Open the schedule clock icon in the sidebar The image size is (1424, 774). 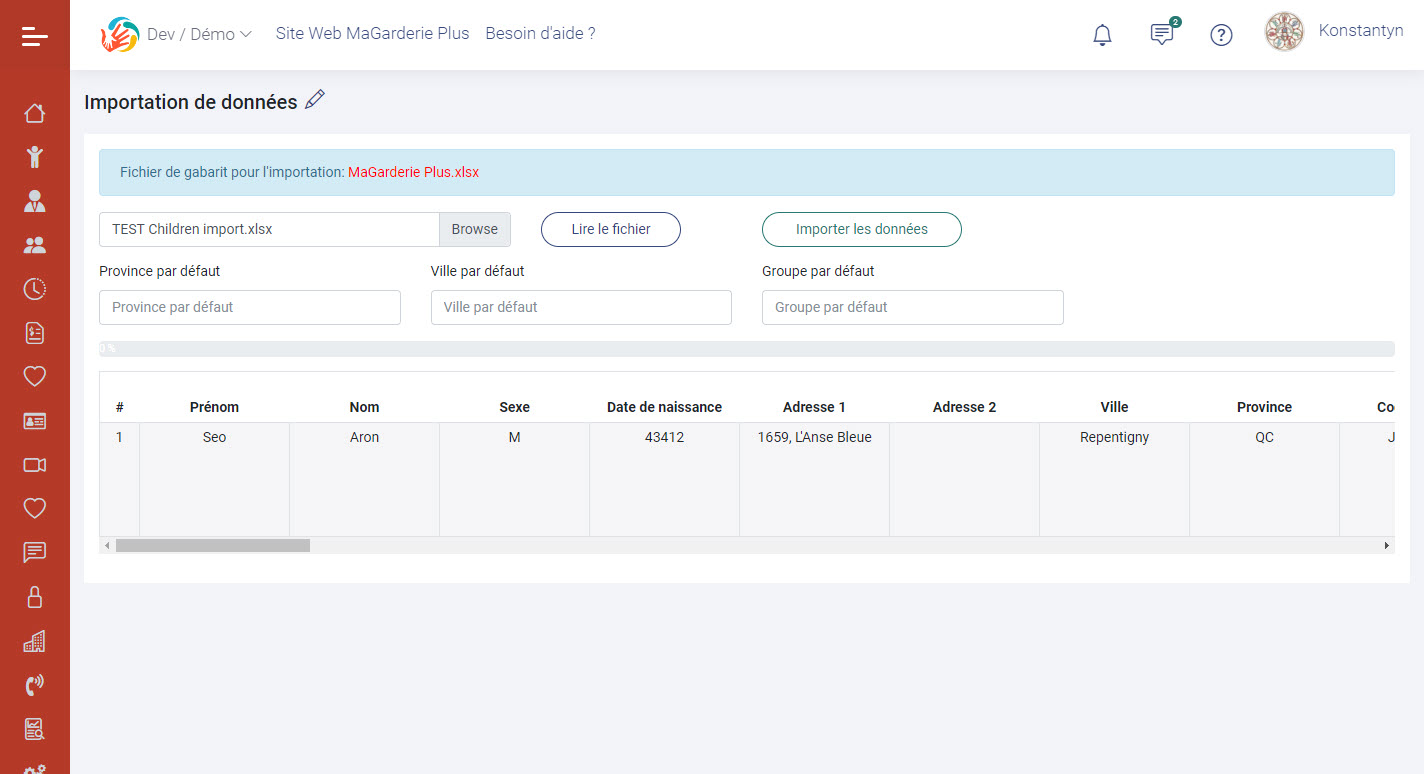(34, 289)
